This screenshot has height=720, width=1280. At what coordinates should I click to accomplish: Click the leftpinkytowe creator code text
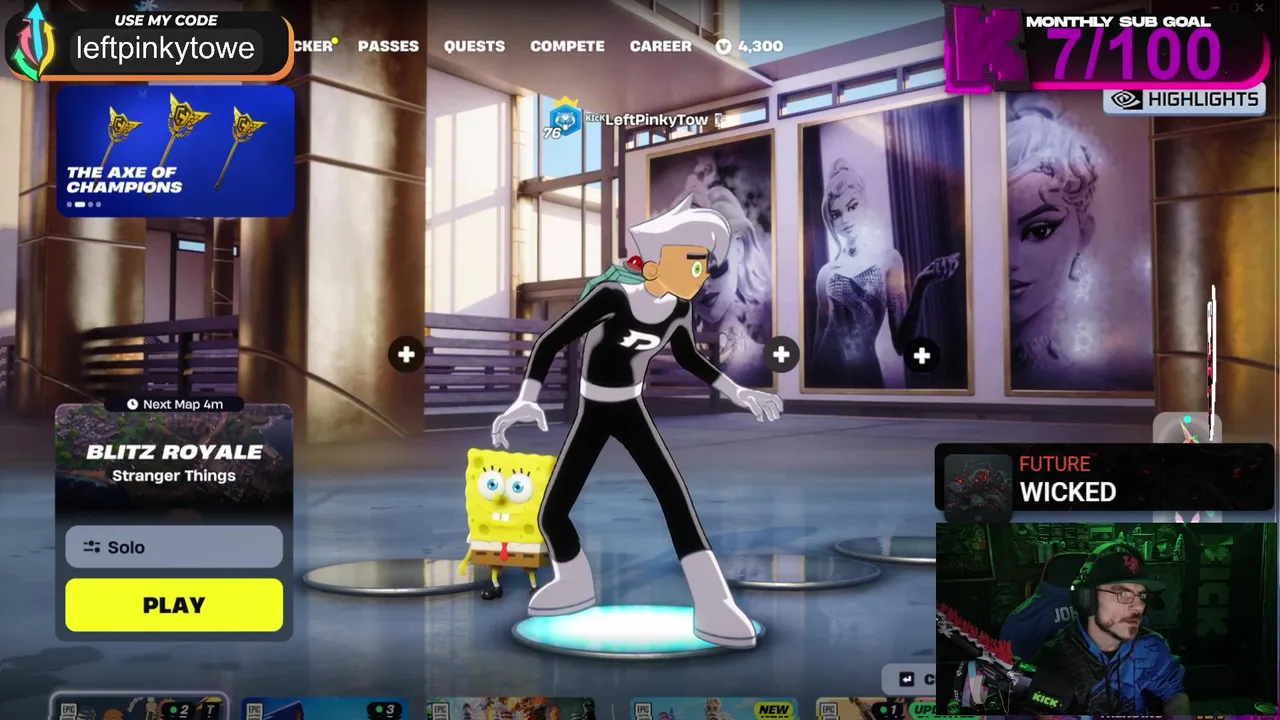tap(165, 48)
